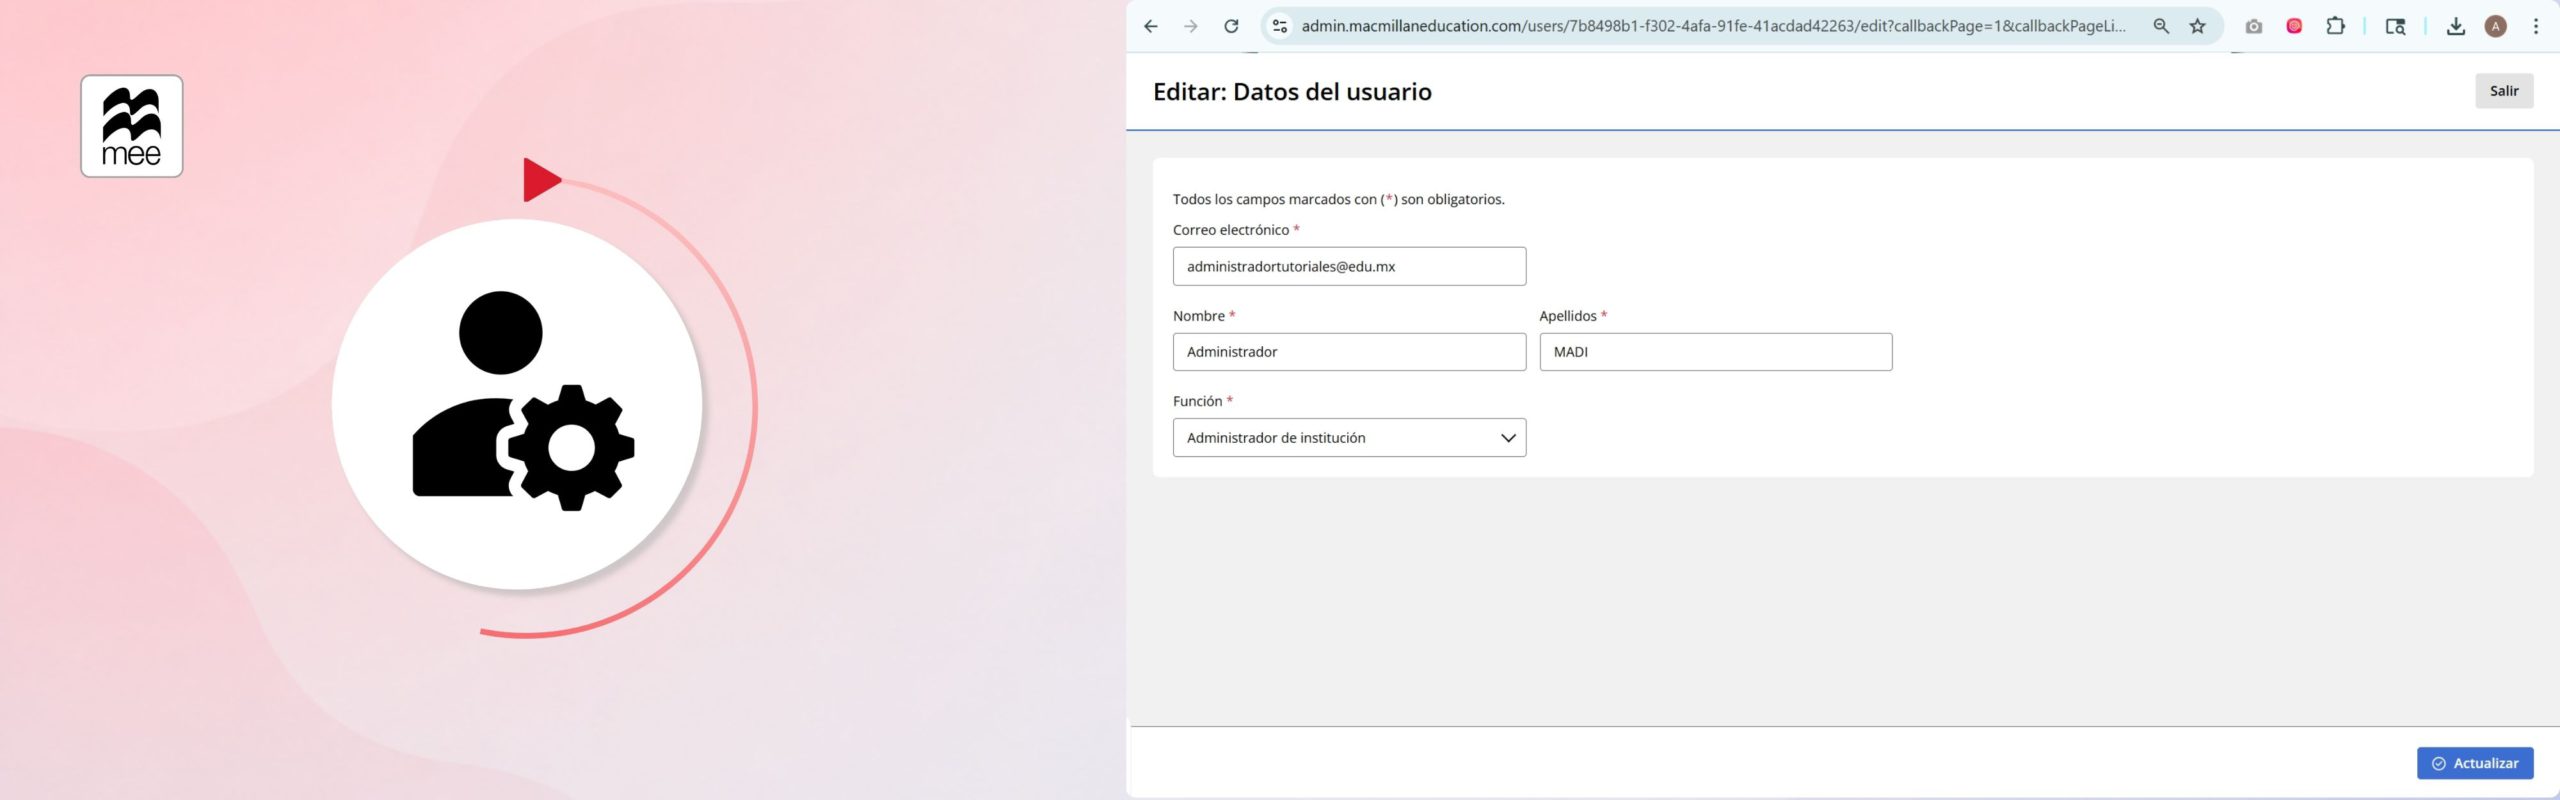Click the Actualizar button

[2474, 763]
